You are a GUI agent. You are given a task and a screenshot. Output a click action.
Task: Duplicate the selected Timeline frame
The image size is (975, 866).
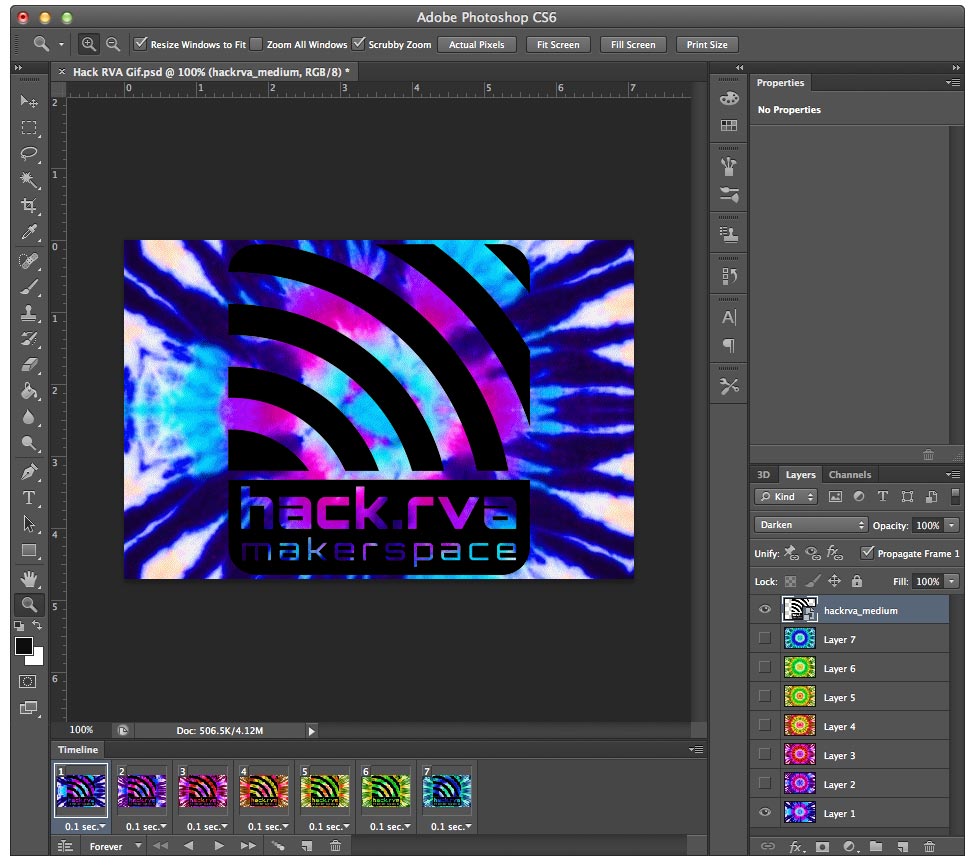pyautogui.click(x=307, y=845)
